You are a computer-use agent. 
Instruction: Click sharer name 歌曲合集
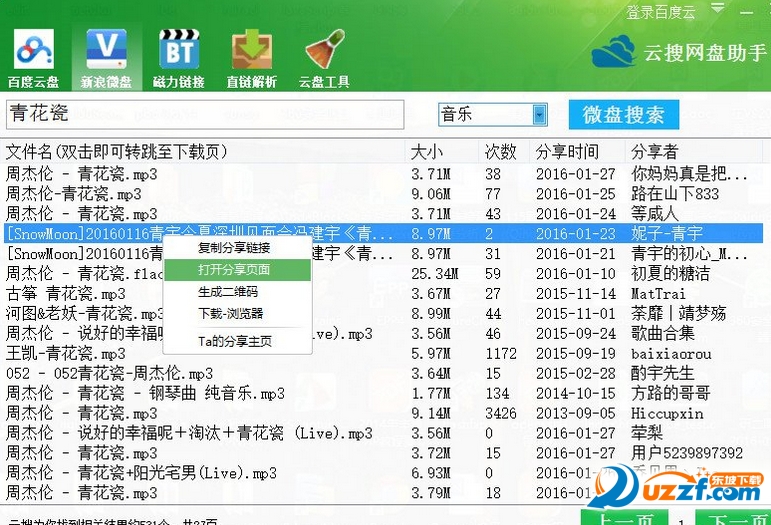coord(662,333)
